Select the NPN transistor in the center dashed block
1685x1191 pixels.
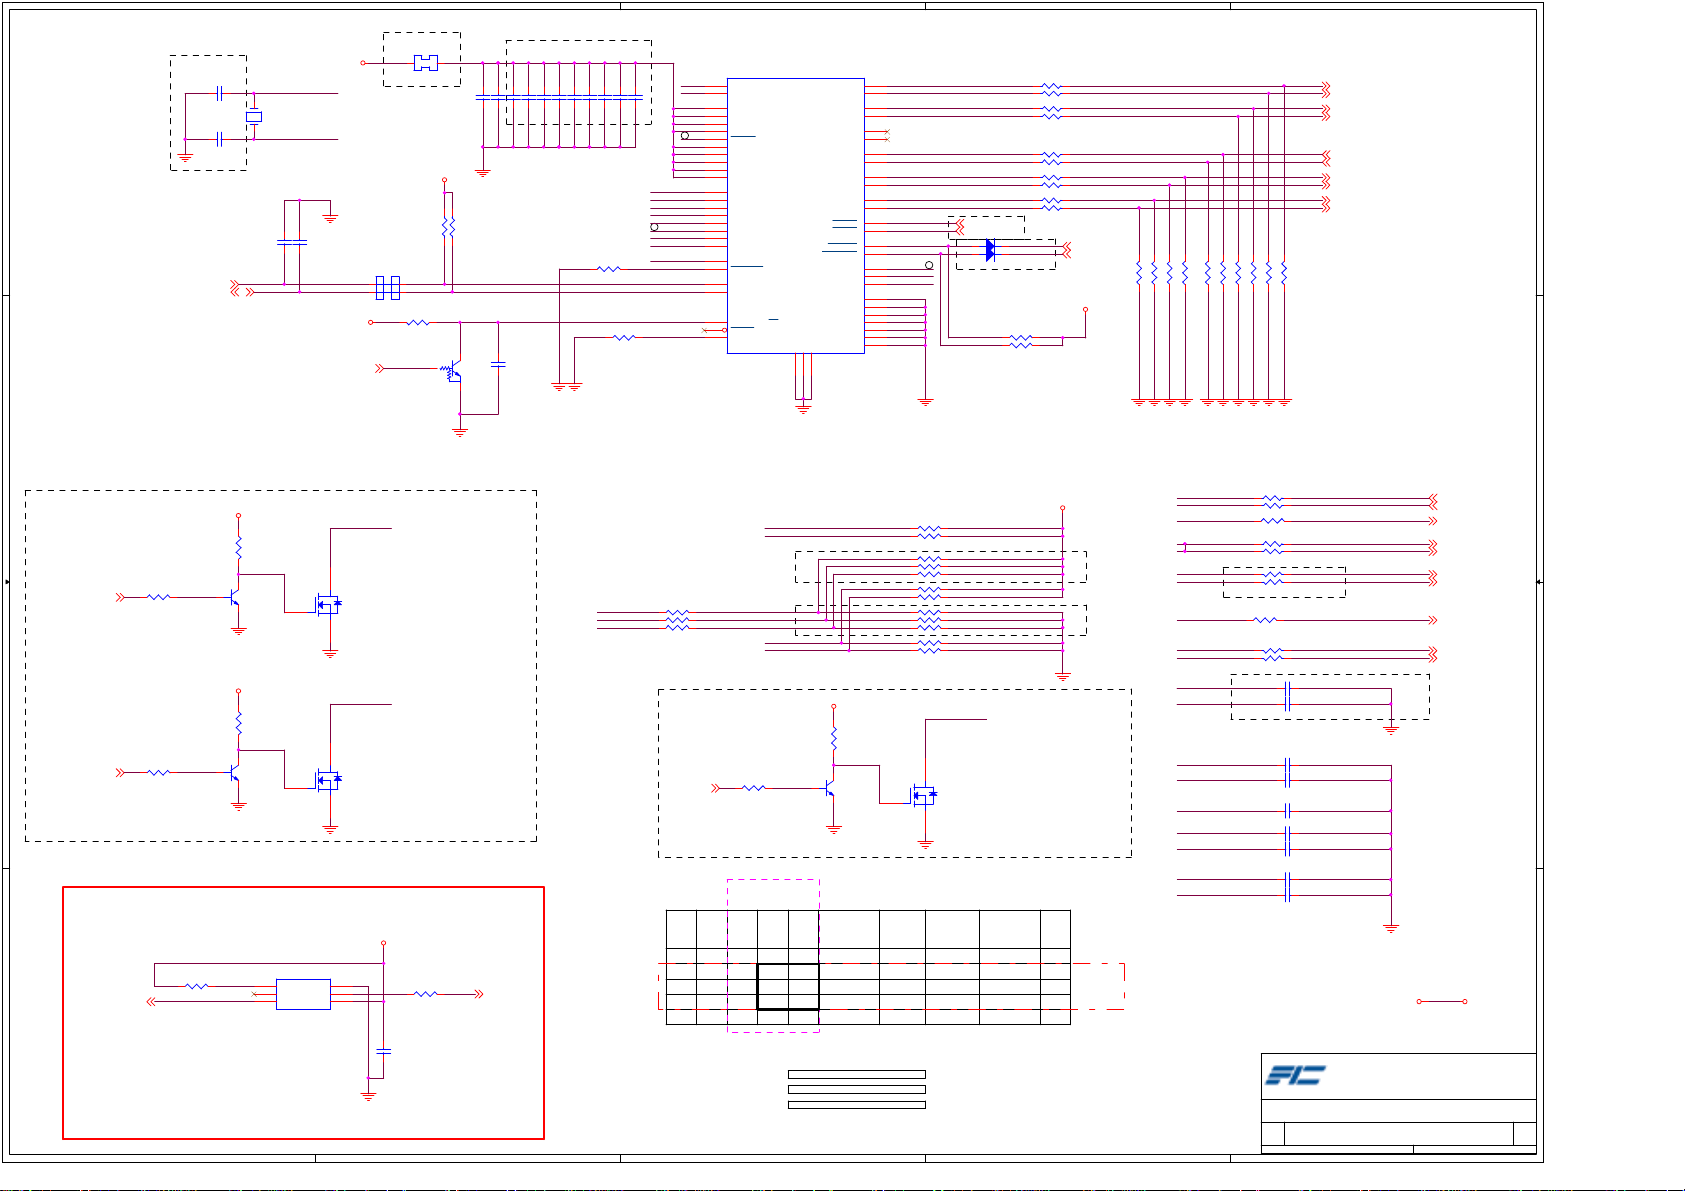point(829,789)
